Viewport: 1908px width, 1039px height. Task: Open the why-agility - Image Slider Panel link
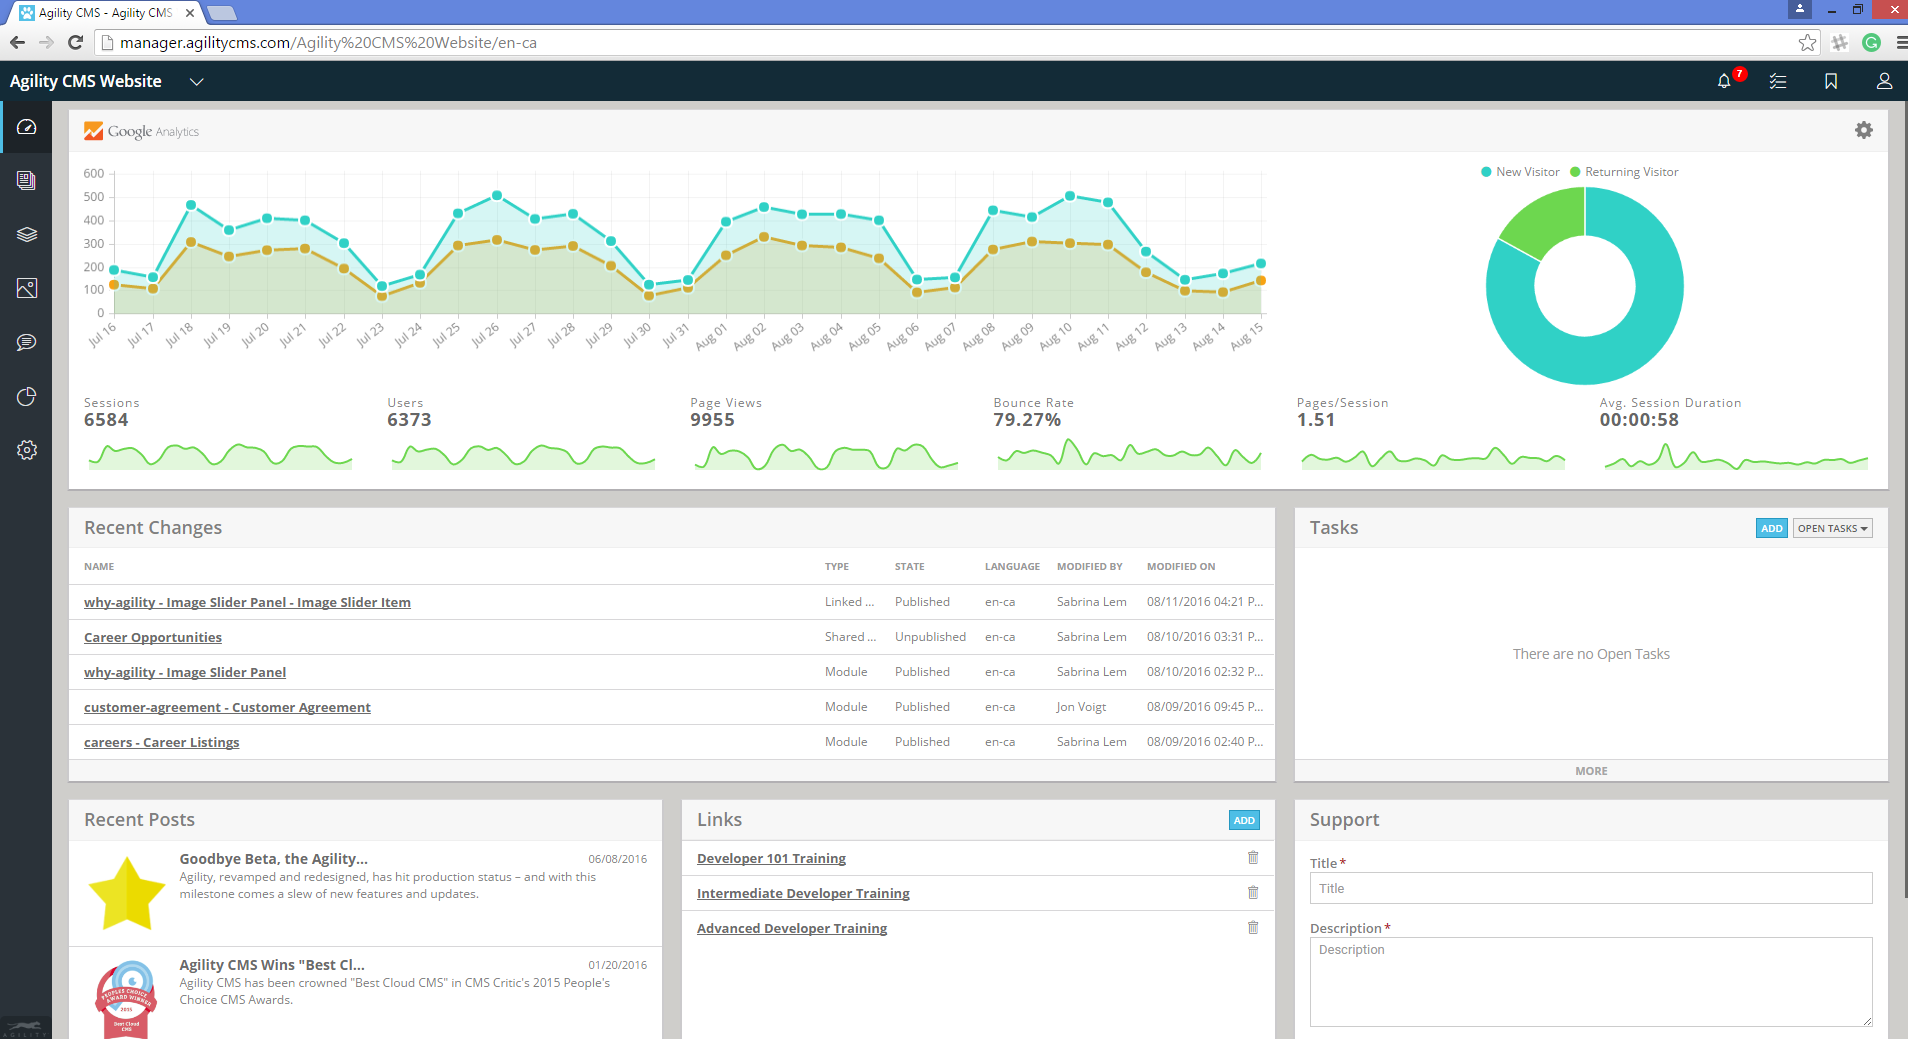tap(185, 672)
